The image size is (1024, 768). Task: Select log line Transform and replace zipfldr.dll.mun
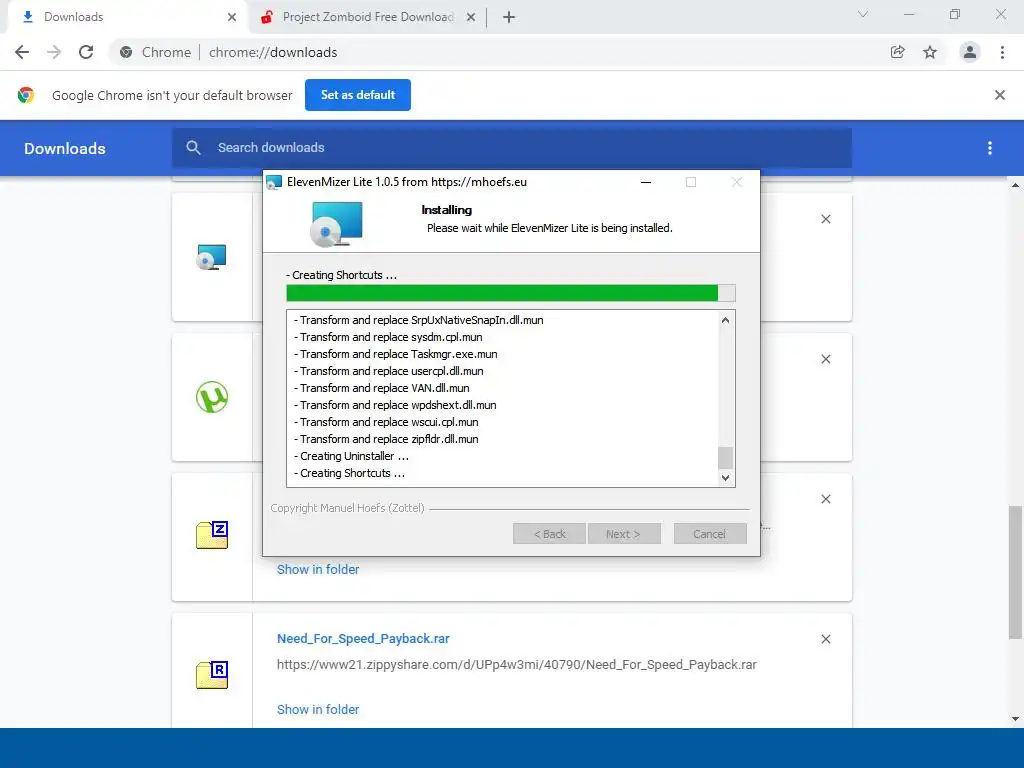click(x=386, y=439)
